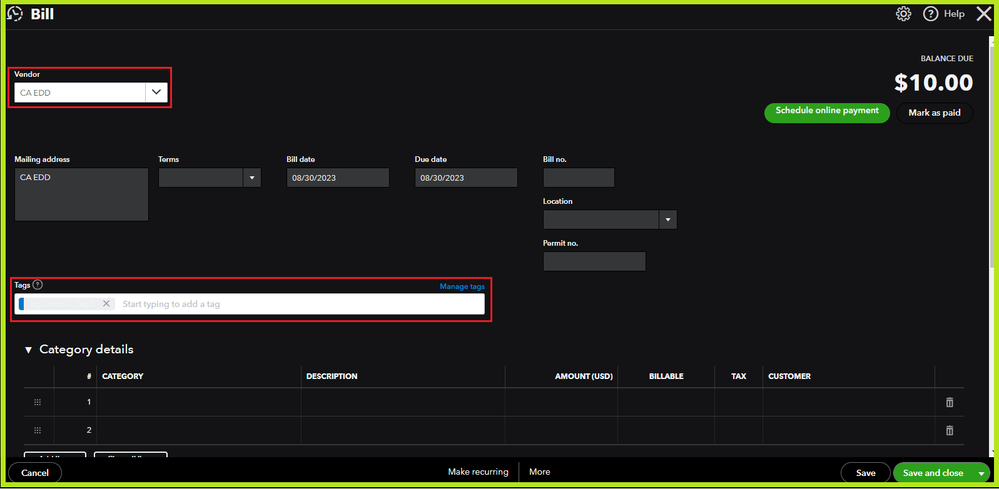The width and height of the screenshot is (999, 489).
Task: Click the Help question mark icon
Action: pyautogui.click(x=930, y=13)
